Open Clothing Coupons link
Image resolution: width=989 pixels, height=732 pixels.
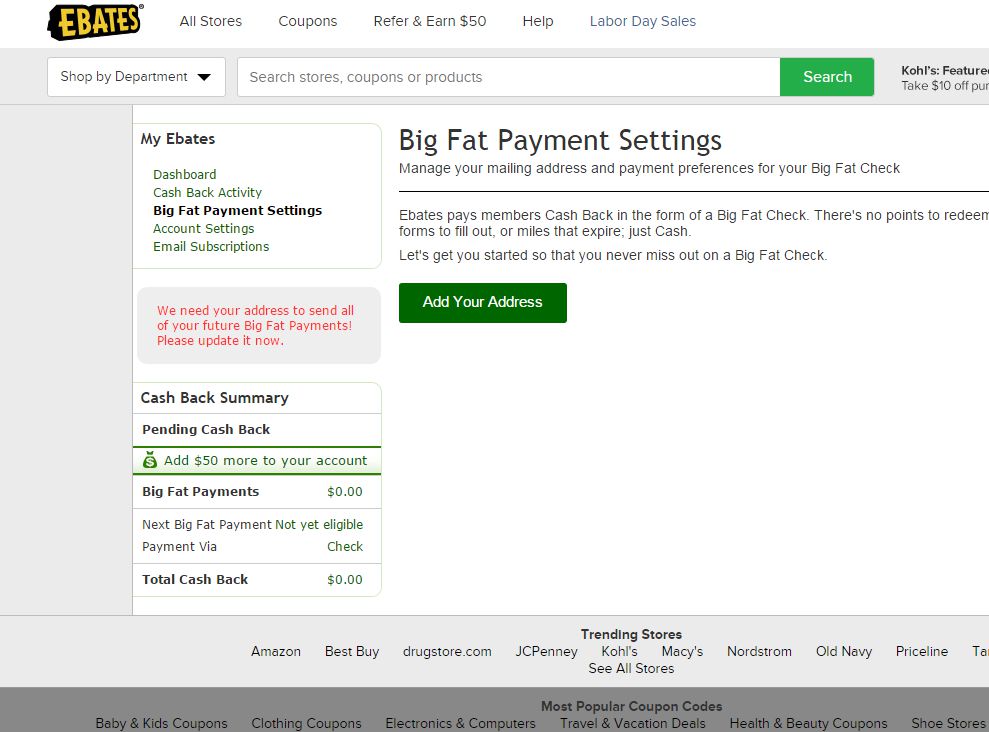[307, 723]
